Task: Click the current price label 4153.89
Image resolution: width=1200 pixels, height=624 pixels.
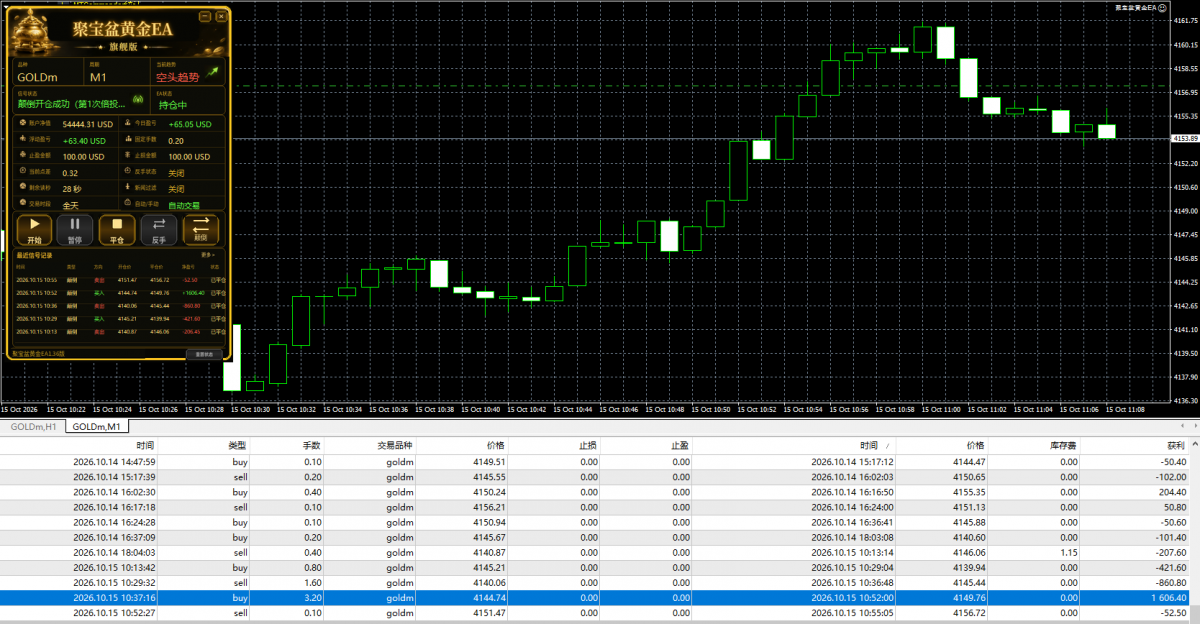Action: click(x=1184, y=138)
